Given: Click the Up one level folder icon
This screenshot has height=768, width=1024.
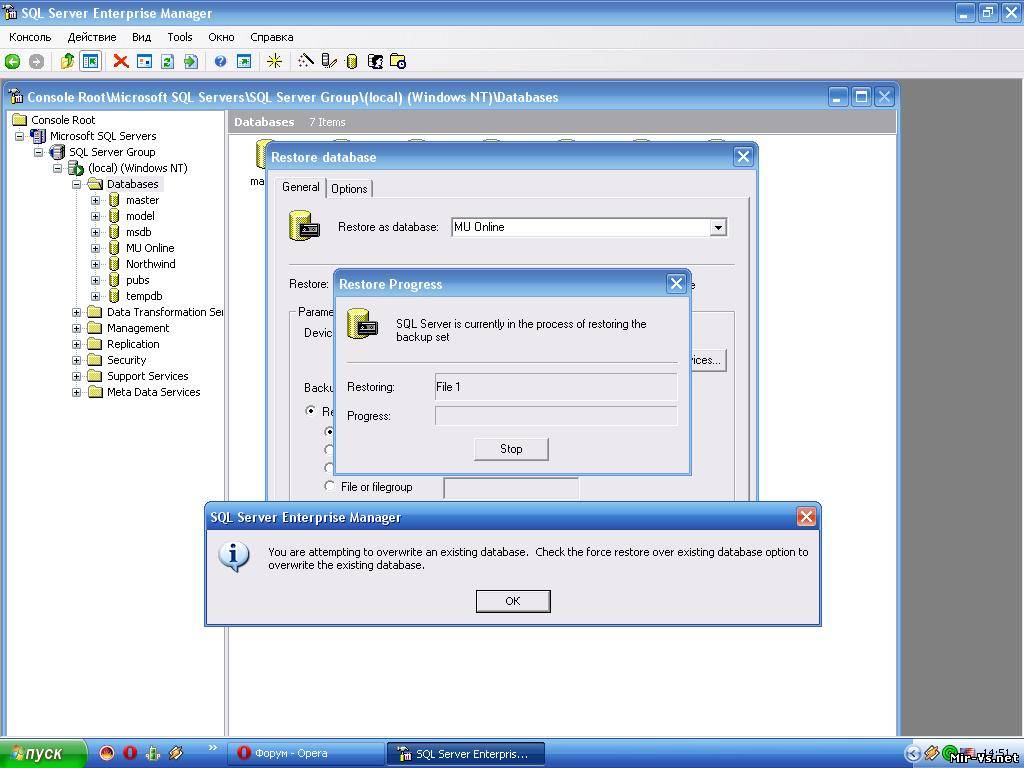Looking at the screenshot, I should (x=67, y=62).
